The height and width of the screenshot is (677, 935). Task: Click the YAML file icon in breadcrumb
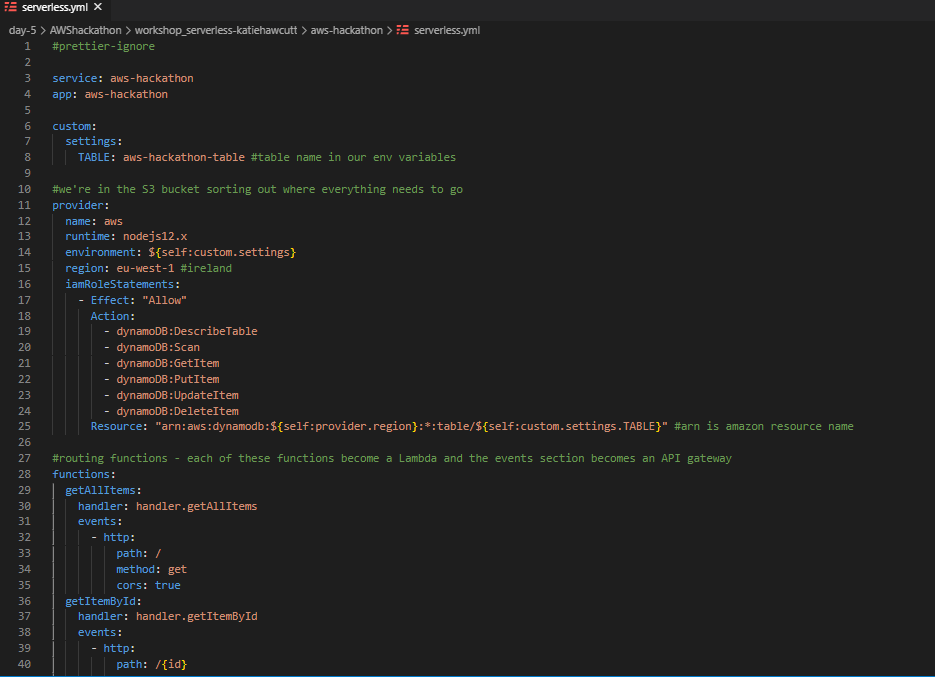click(x=403, y=30)
